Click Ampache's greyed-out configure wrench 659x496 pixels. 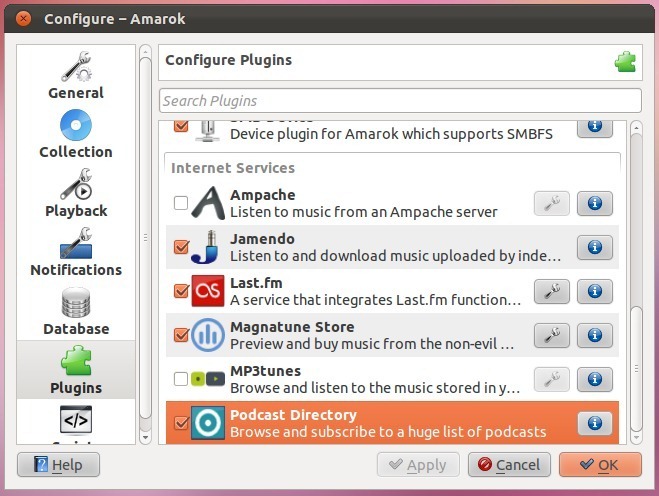pos(552,203)
